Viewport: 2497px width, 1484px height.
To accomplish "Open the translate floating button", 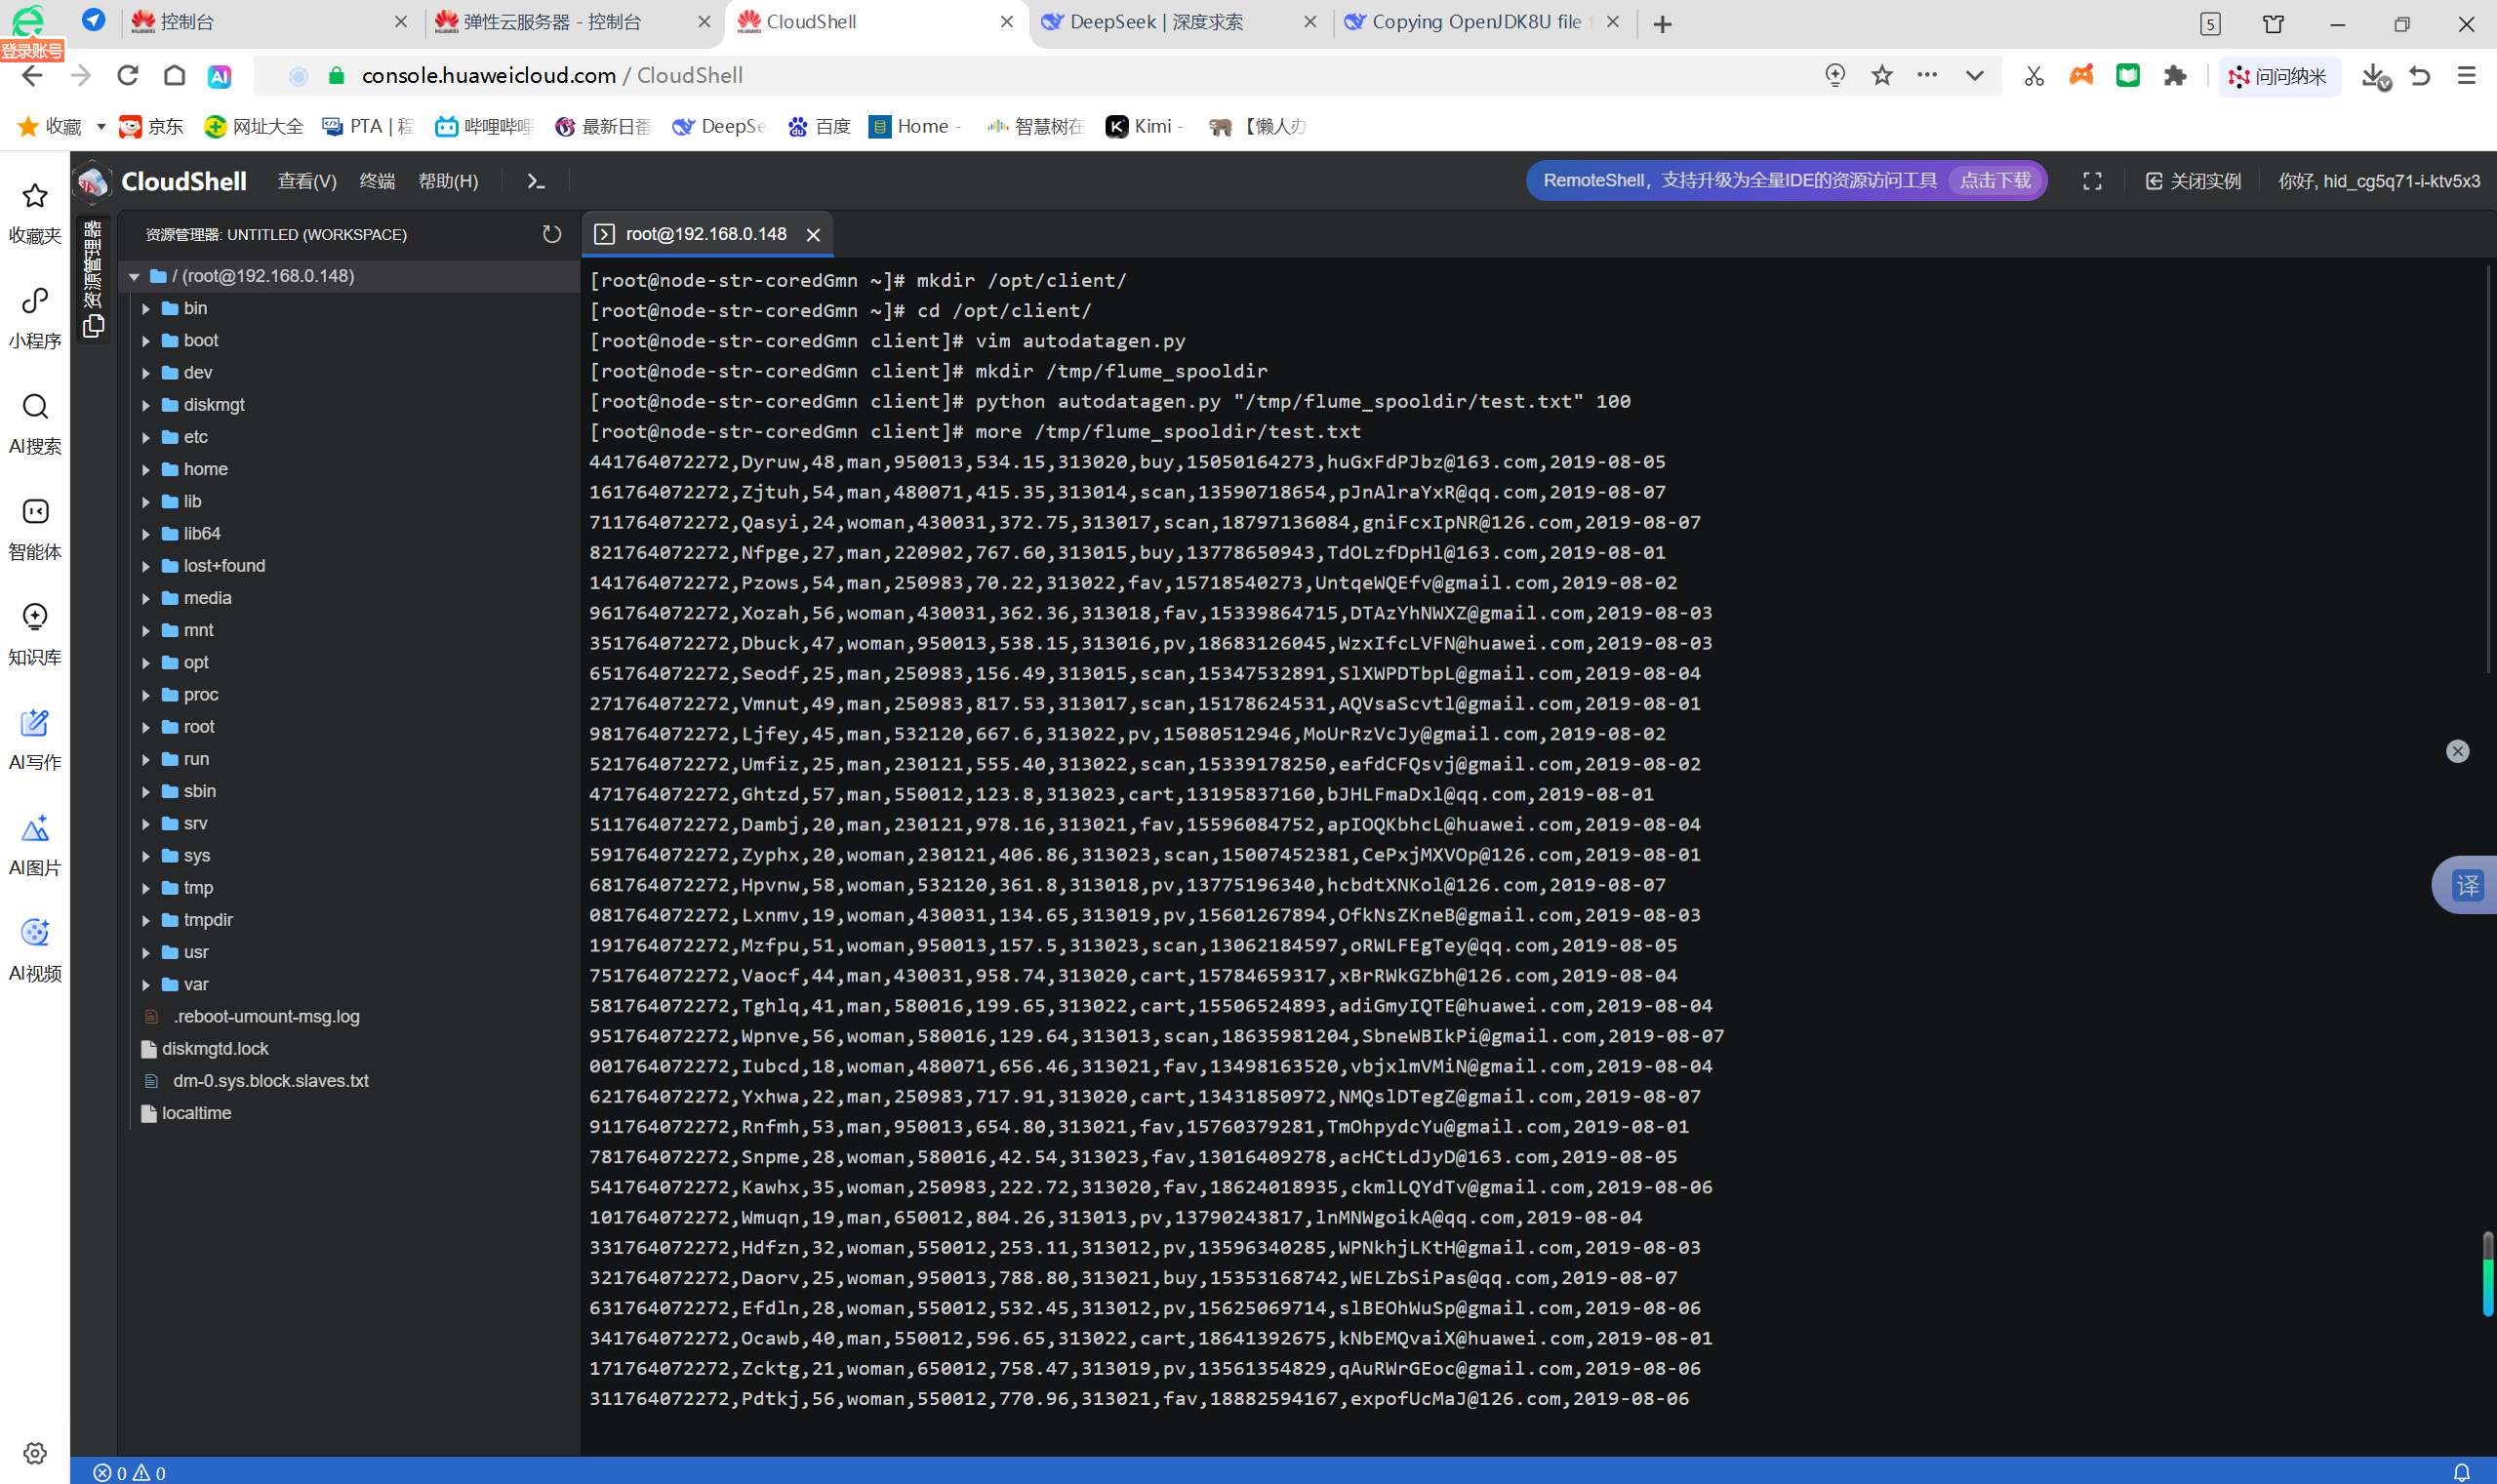I will pyautogui.click(x=2467, y=885).
